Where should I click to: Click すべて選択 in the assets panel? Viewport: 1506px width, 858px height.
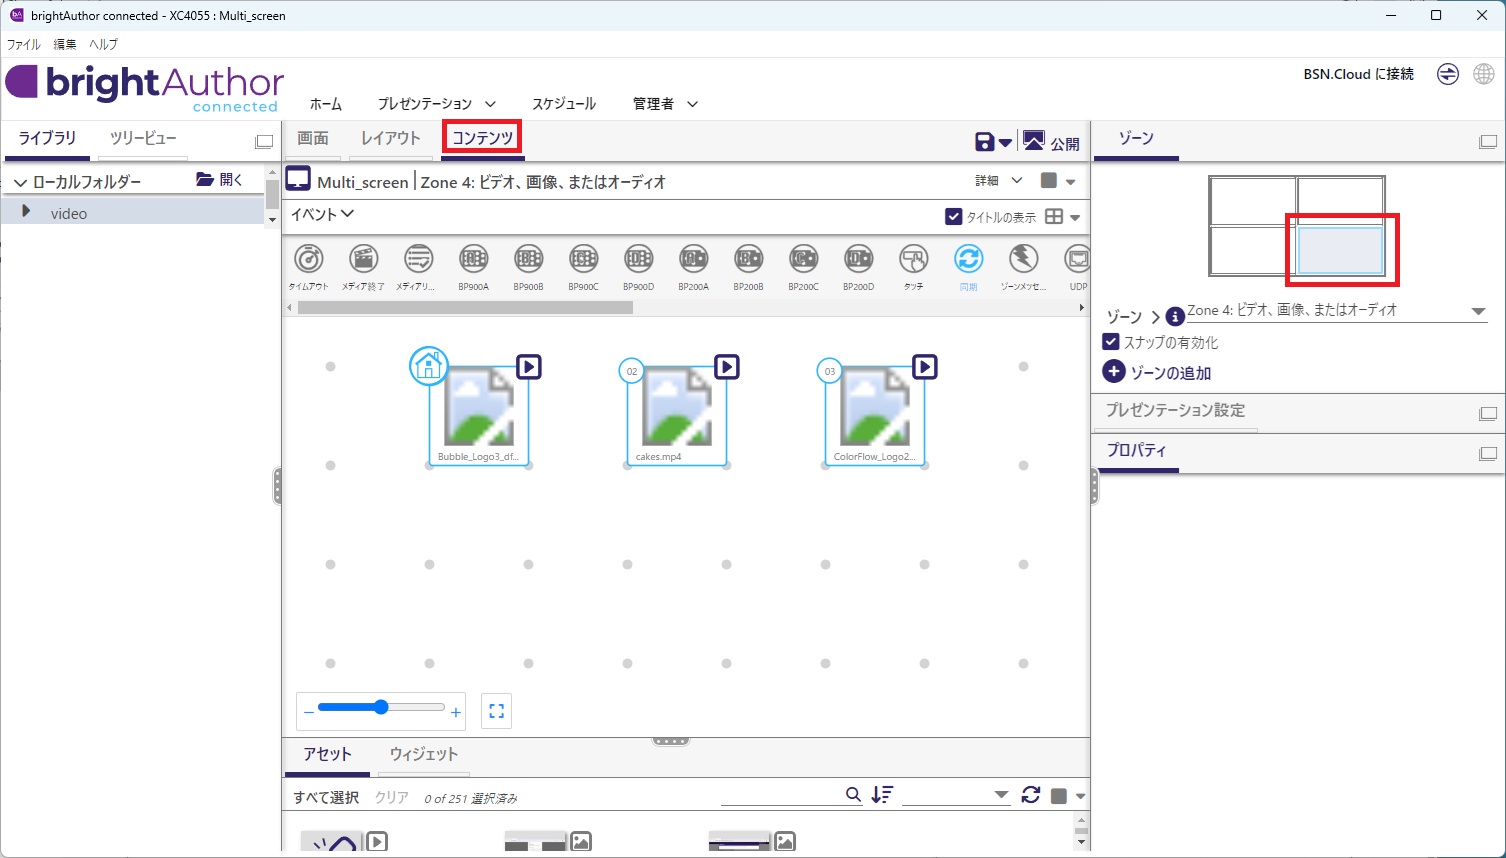[x=326, y=797]
